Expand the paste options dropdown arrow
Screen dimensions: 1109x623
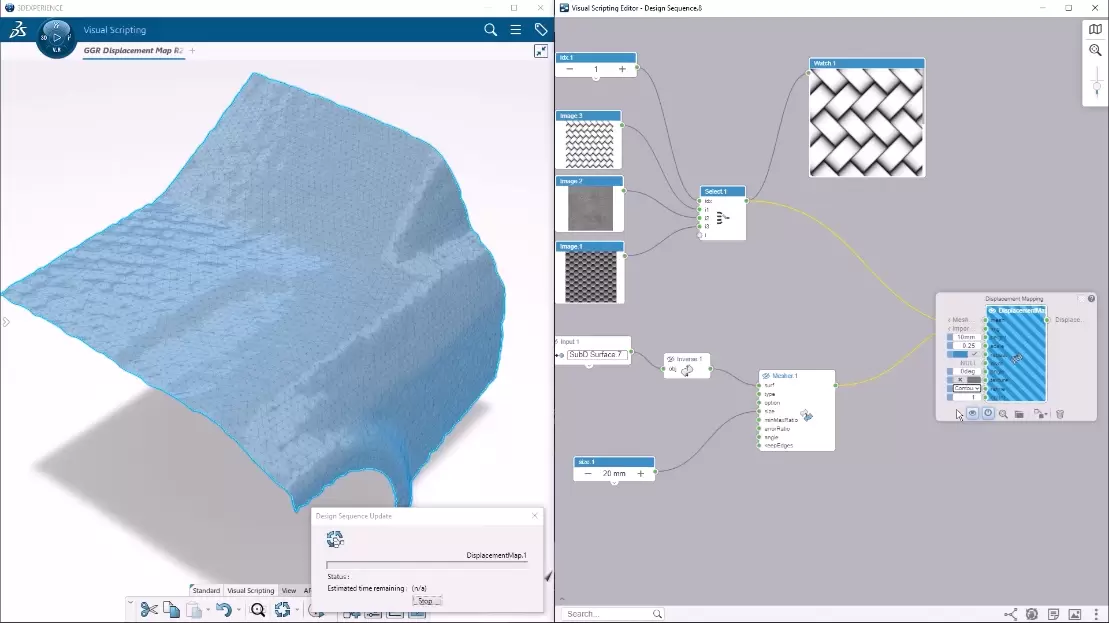(x=207, y=609)
